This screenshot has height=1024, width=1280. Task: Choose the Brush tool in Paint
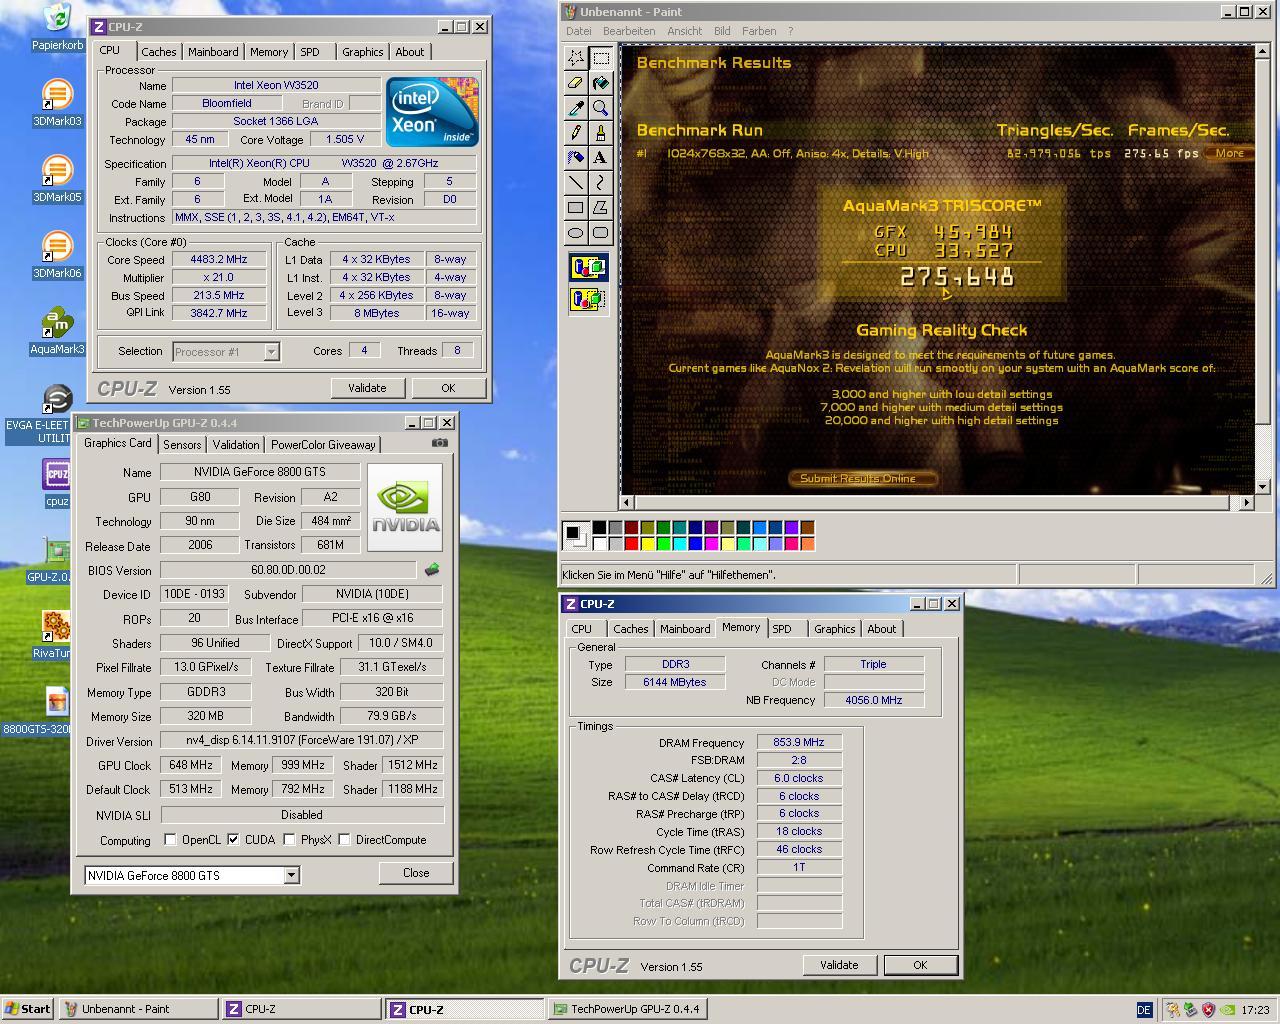point(600,132)
